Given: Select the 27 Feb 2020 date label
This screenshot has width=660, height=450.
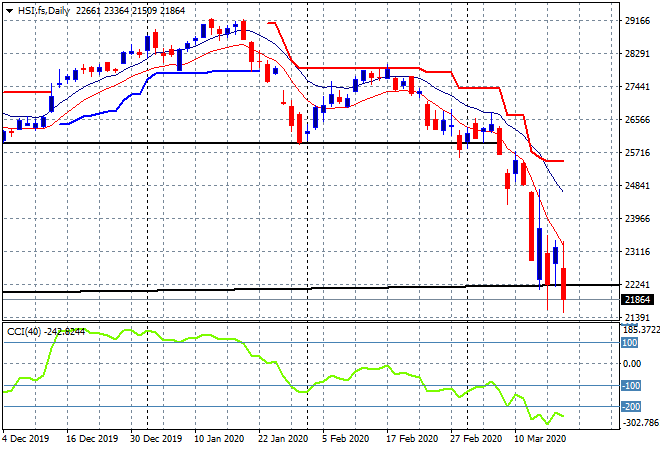Looking at the screenshot, I should coord(476,439).
